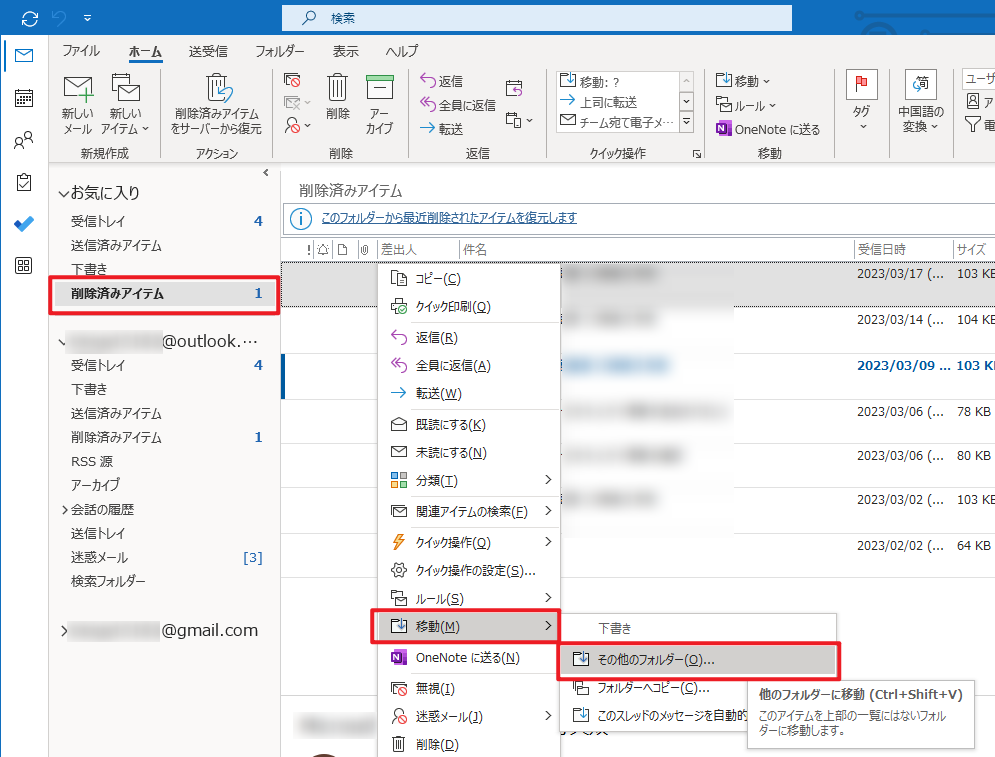The width and height of the screenshot is (995, 757).
Task: Click the アーカイブ archive ribbon button
Action: click(x=379, y=104)
